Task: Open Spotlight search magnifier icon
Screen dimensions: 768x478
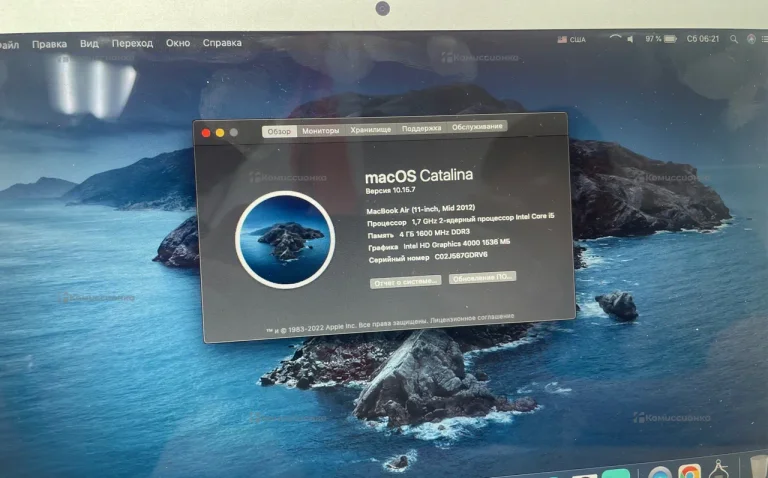Action: pos(733,39)
